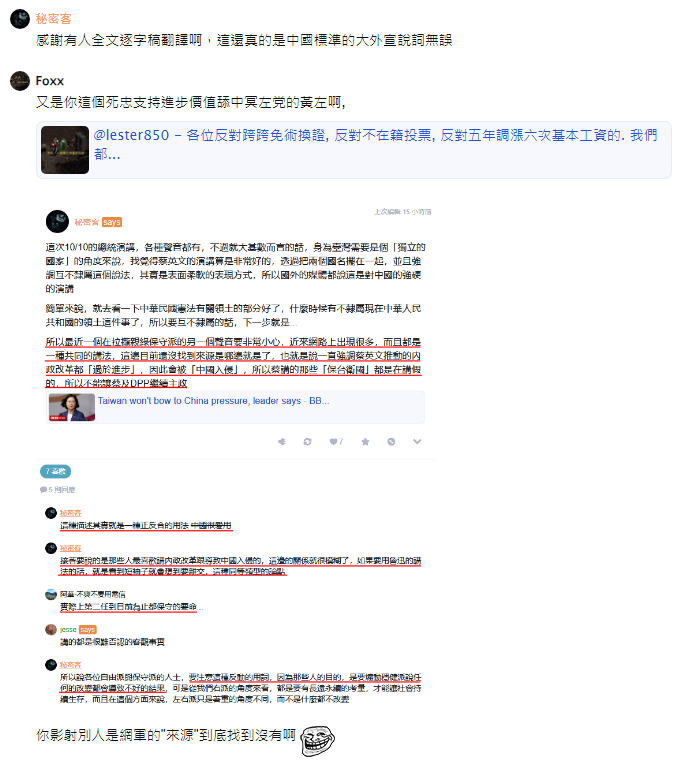Open jesse's avatar in the replies

51,629
